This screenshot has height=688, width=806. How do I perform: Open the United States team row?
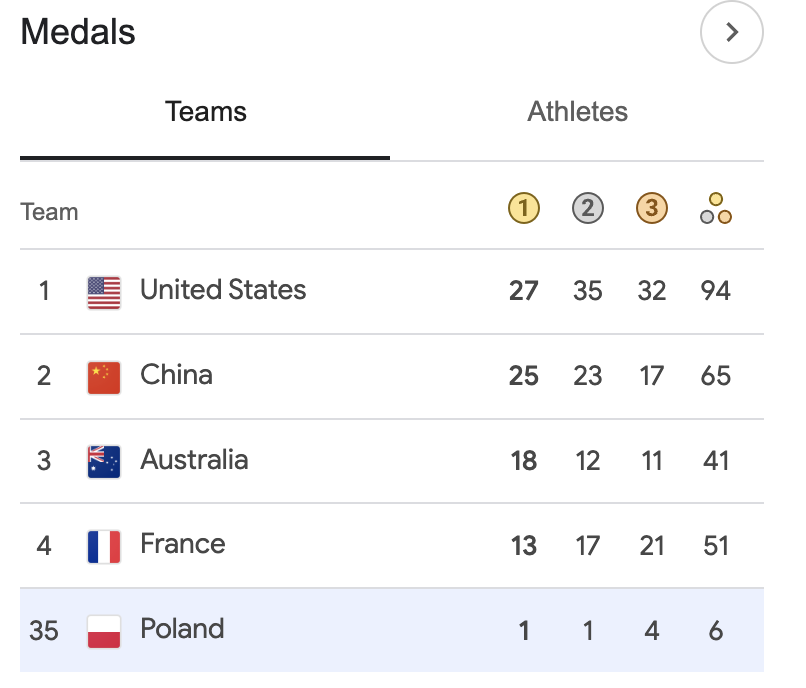(392, 292)
